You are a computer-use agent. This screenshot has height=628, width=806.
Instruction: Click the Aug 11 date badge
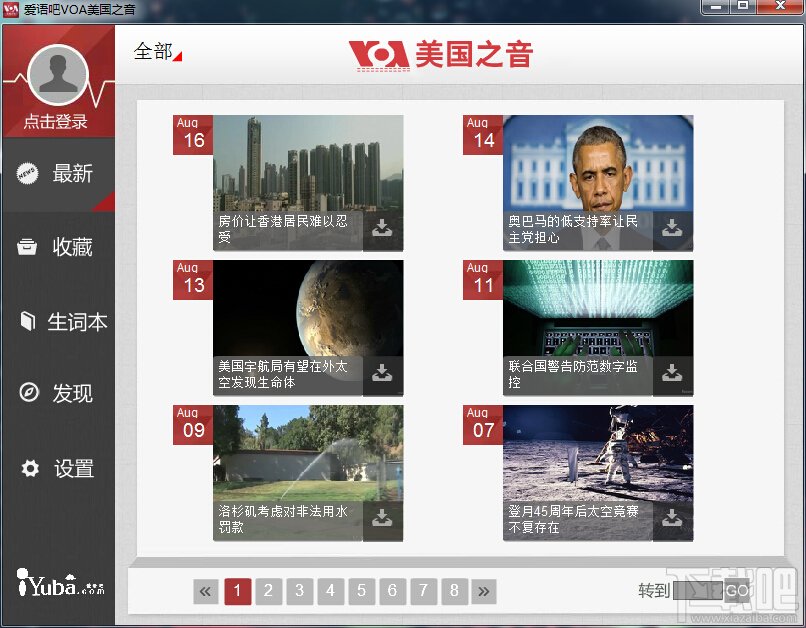[x=483, y=280]
